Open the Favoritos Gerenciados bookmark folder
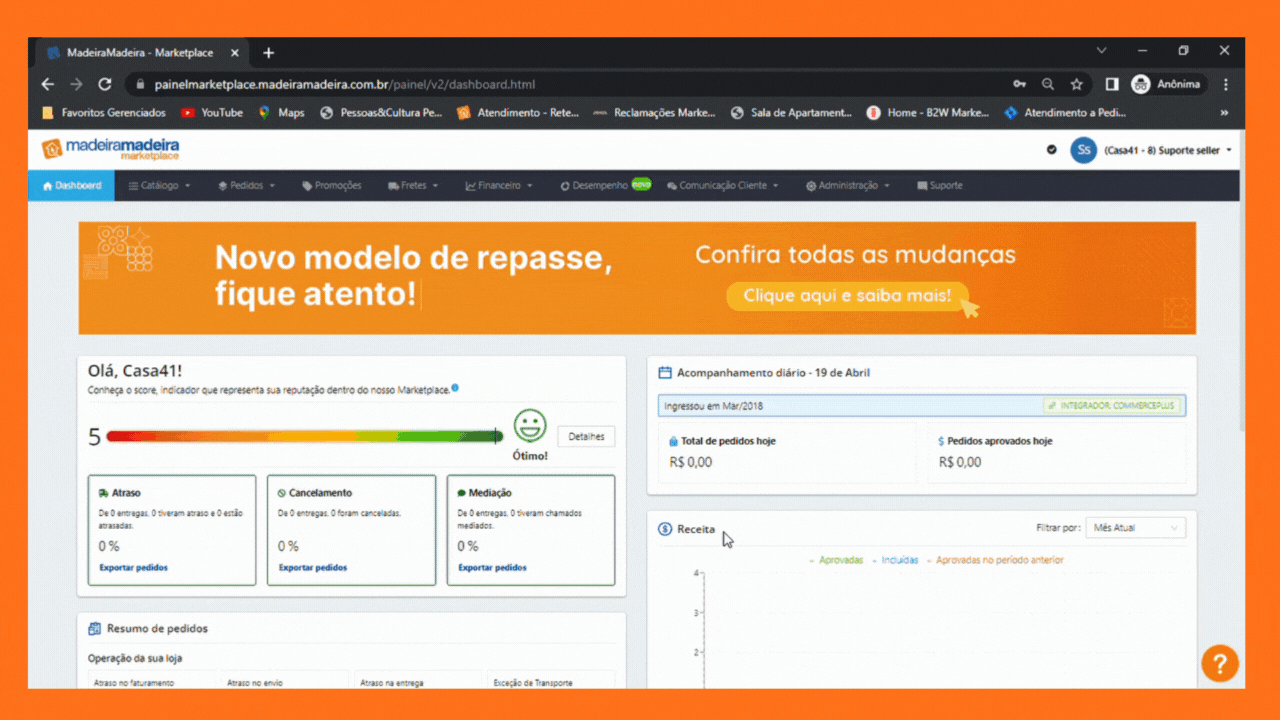1280x720 pixels. click(104, 113)
